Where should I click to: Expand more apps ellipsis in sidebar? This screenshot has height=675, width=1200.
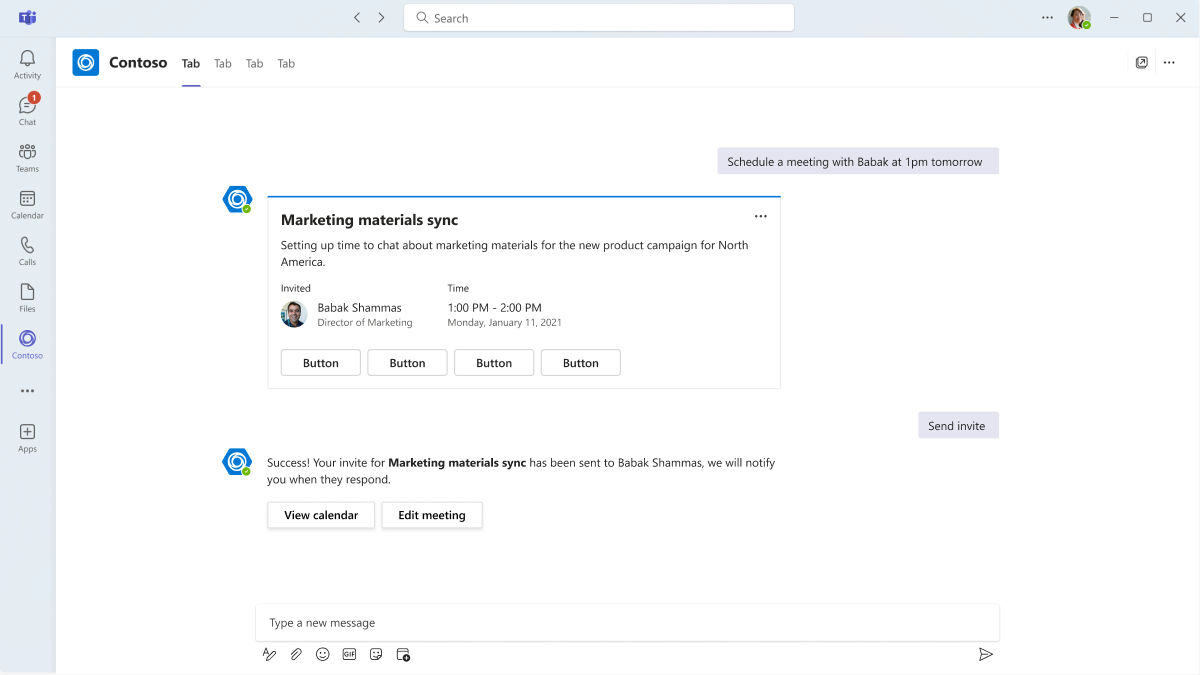click(27, 391)
